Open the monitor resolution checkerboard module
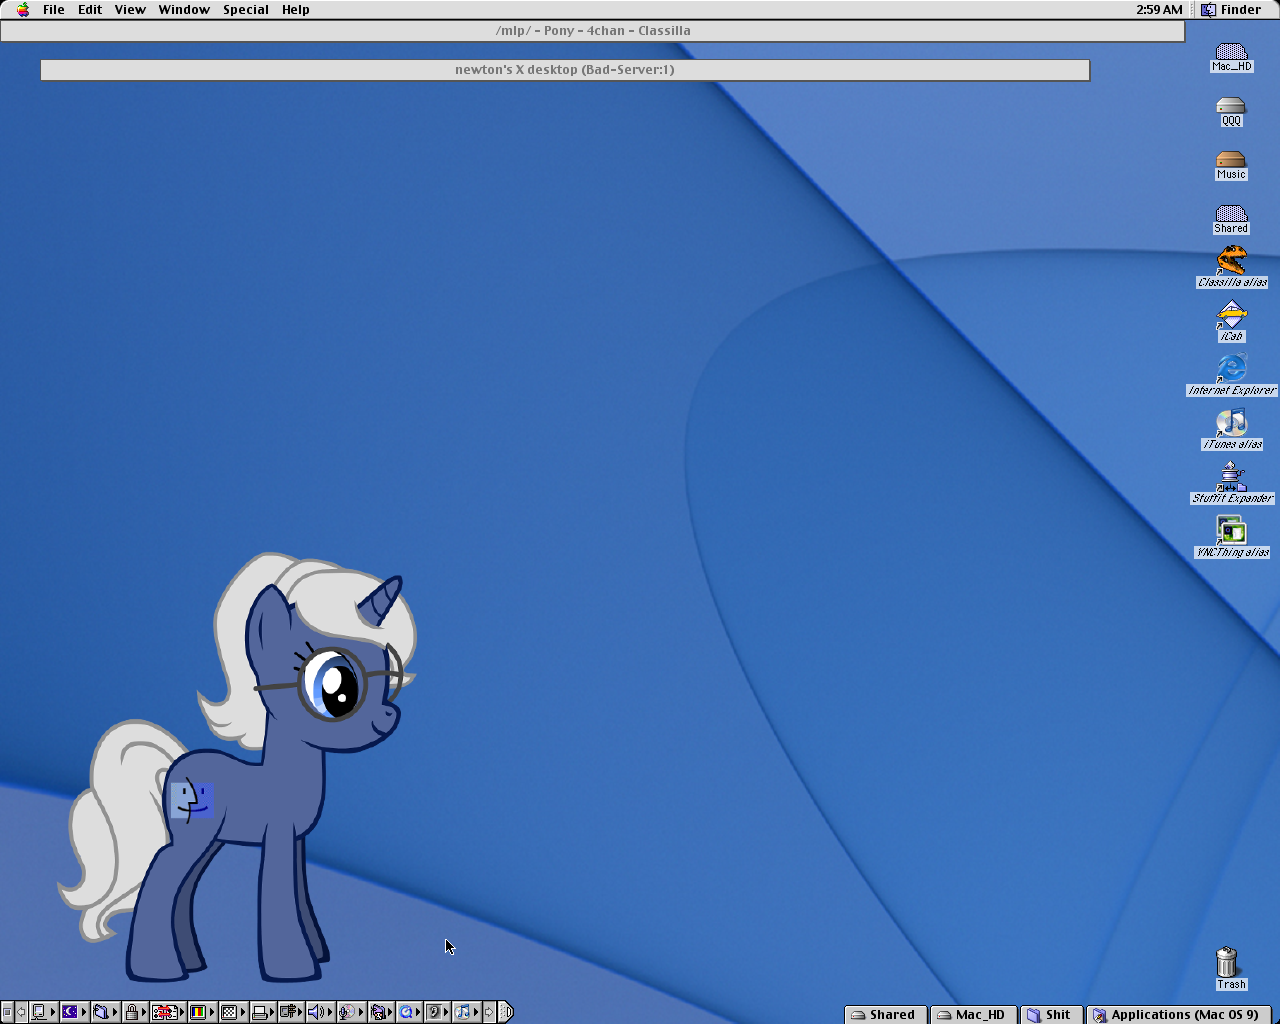Screen dimensions: 1280x1024 tap(233, 1012)
